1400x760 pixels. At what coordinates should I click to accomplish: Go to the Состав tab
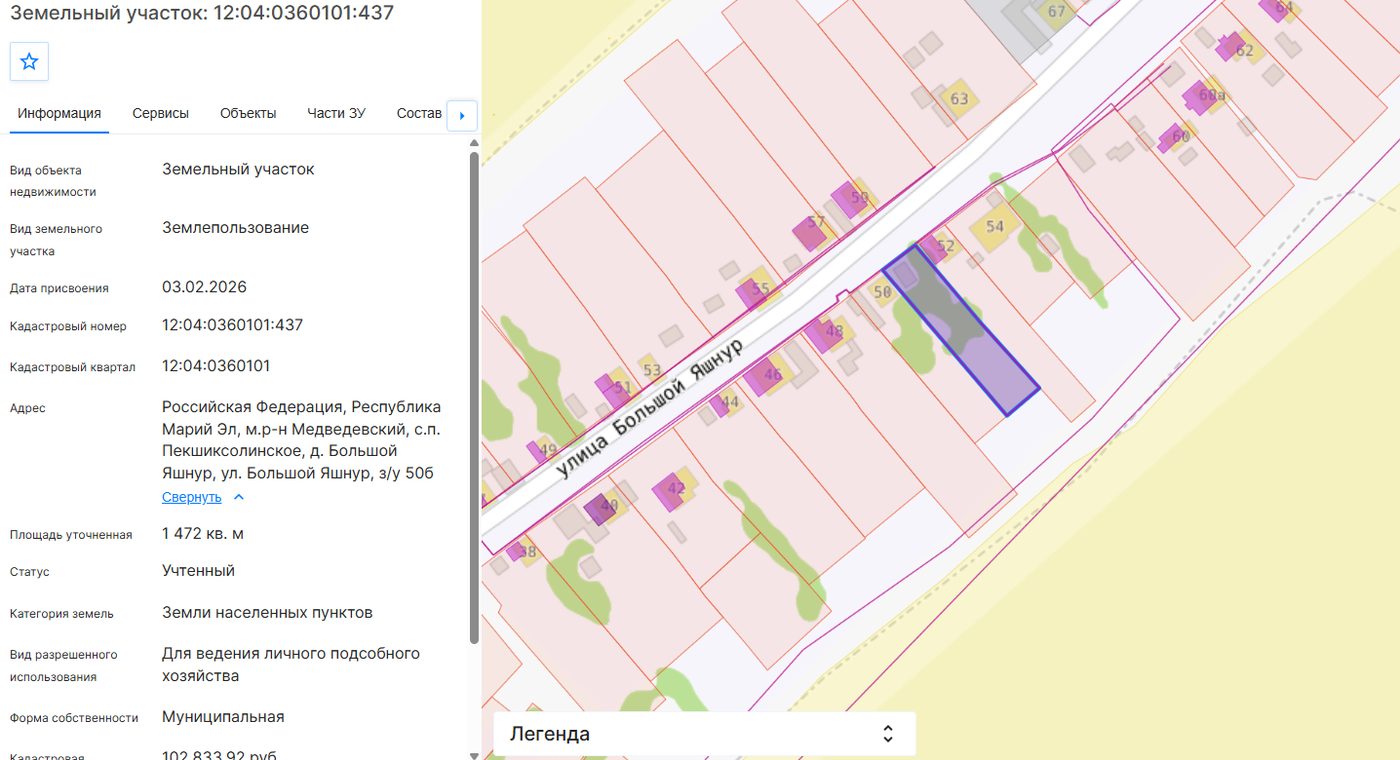[x=419, y=113]
